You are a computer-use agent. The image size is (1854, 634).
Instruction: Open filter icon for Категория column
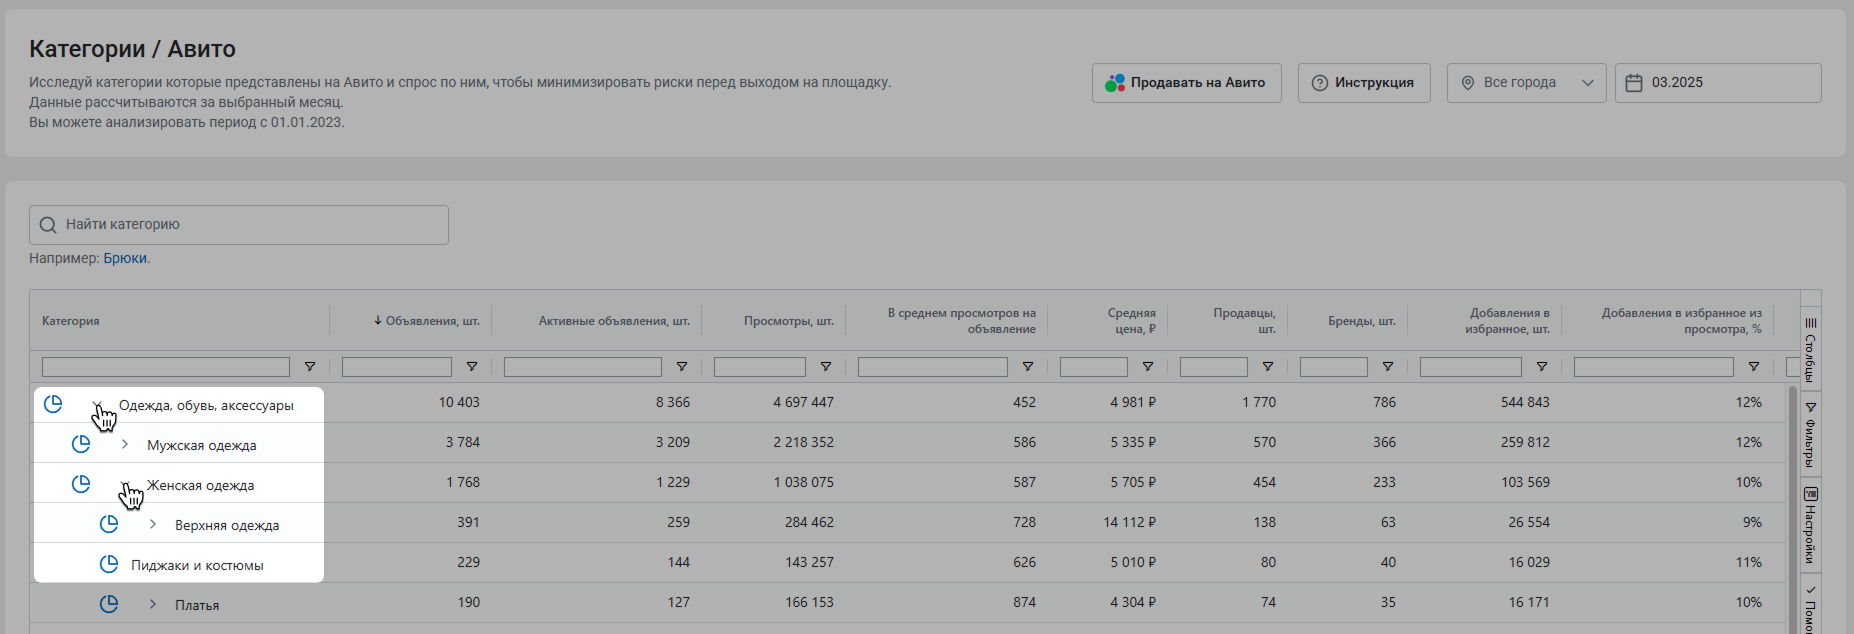click(310, 367)
